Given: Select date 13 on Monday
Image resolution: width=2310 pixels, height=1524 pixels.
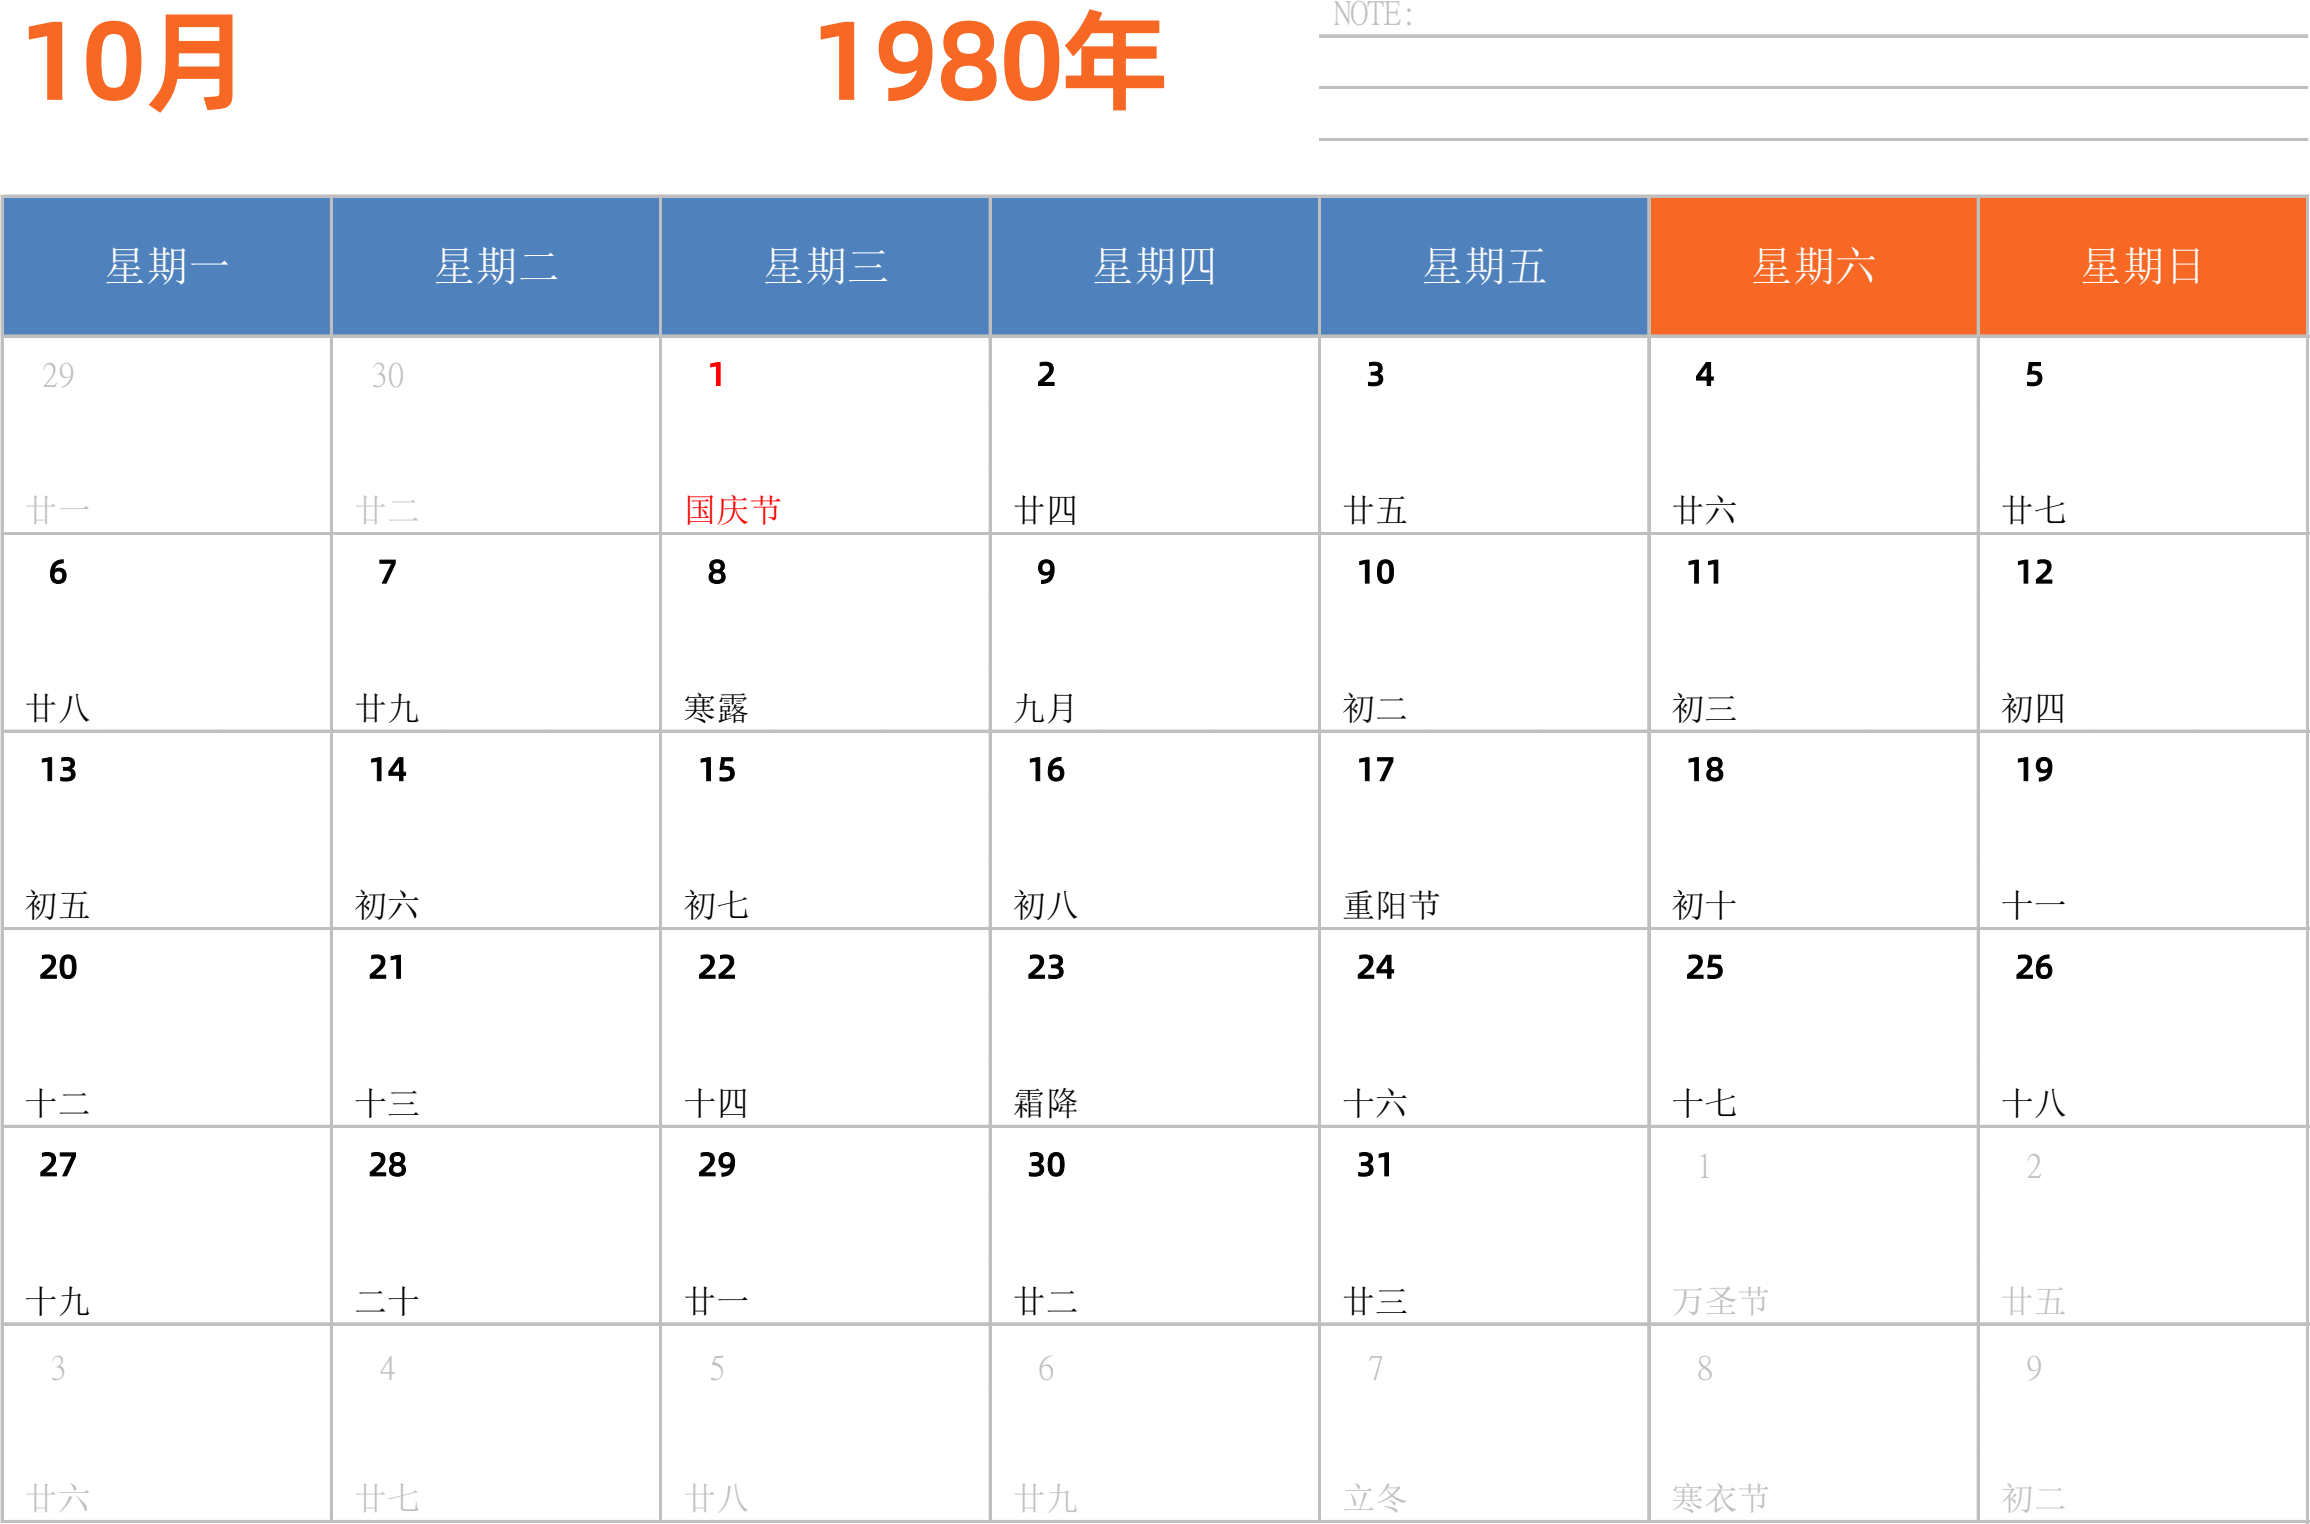Looking at the screenshot, I should (x=58, y=770).
